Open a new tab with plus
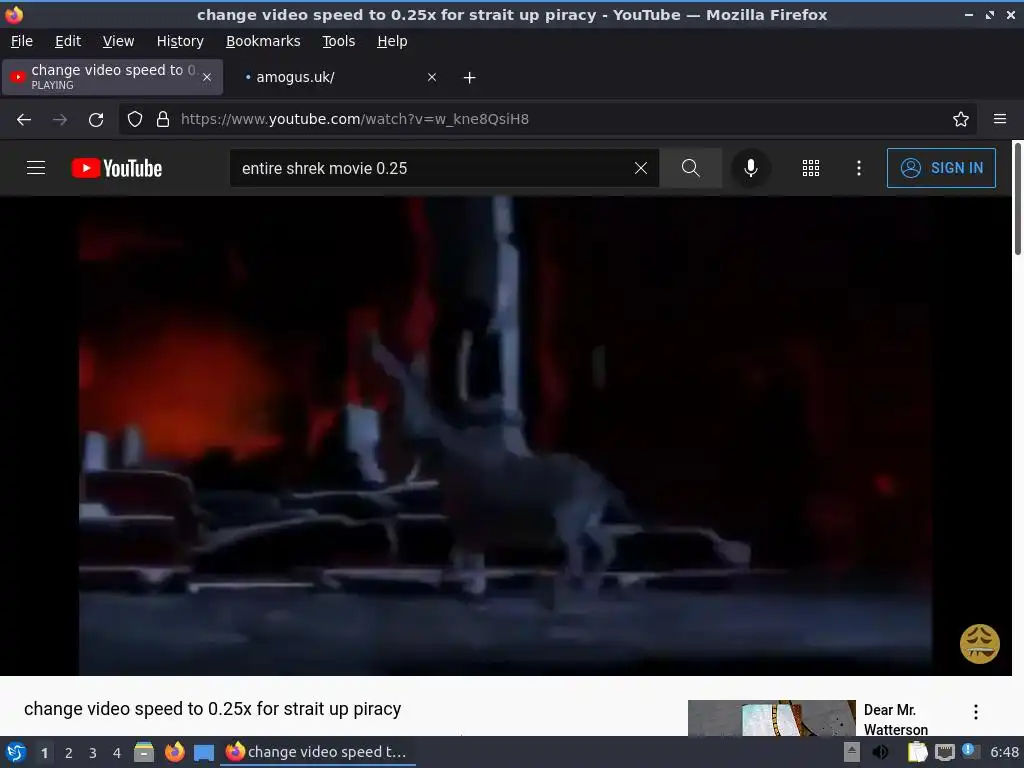This screenshot has width=1024, height=768. coord(469,78)
